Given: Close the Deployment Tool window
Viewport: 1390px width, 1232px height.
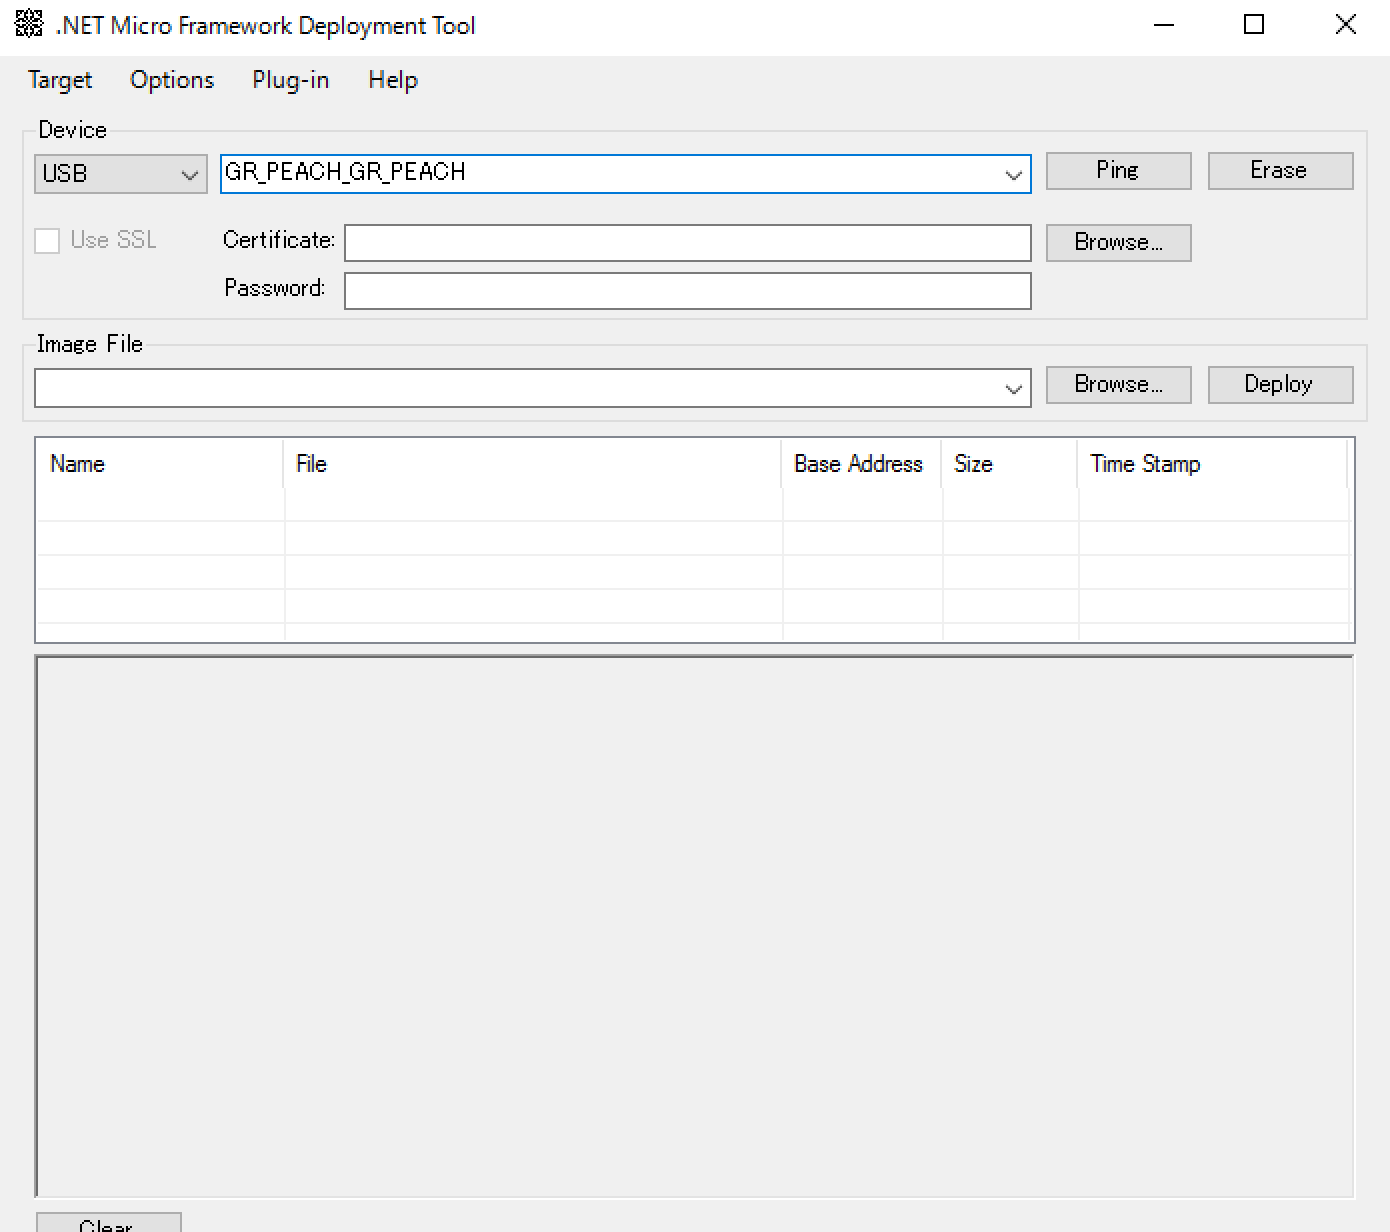Looking at the screenshot, I should (1346, 25).
